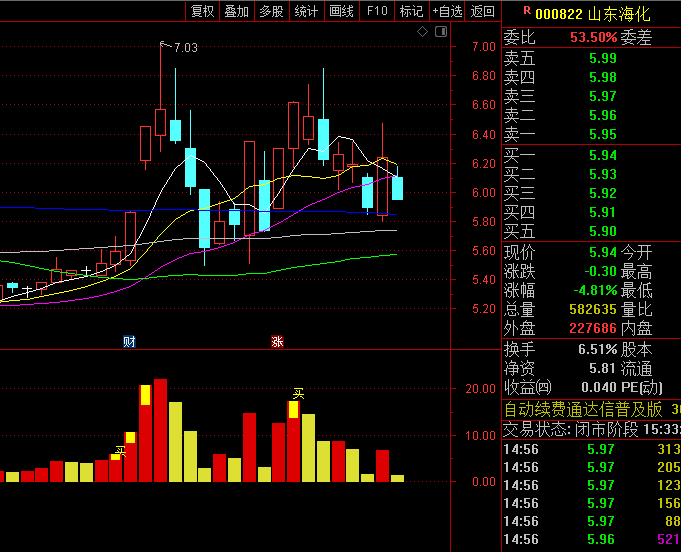Click 涨幅 value -4.81%
681x552 pixels.
coord(595,290)
